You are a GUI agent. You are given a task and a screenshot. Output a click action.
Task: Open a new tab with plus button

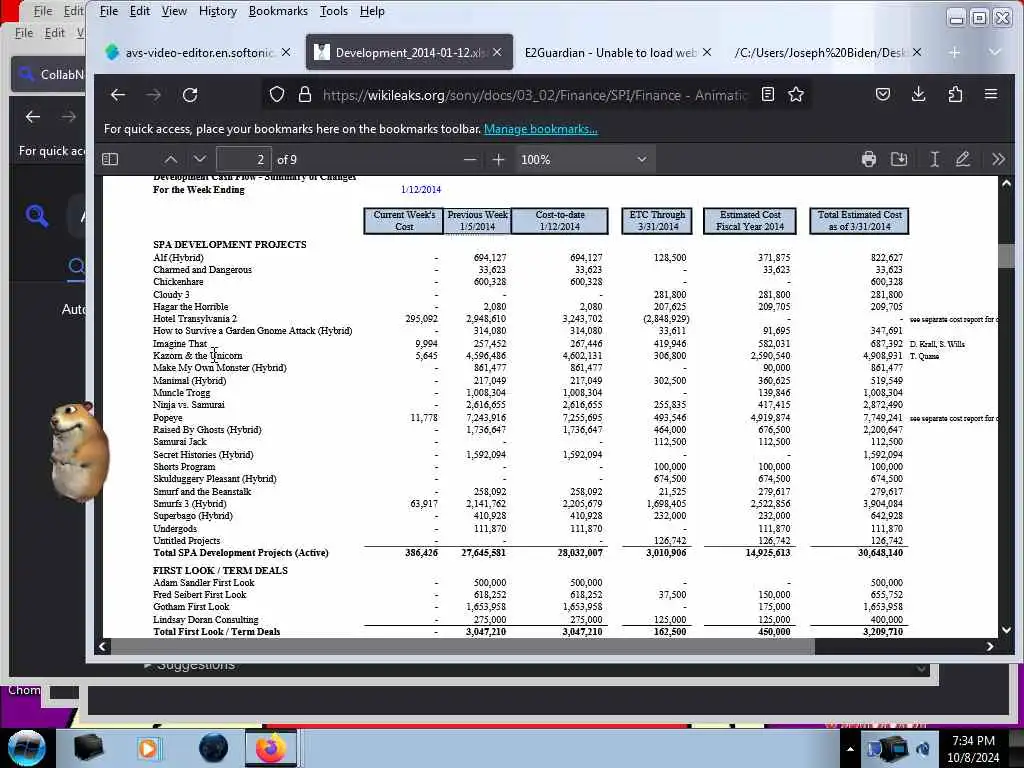pyautogui.click(x=954, y=52)
